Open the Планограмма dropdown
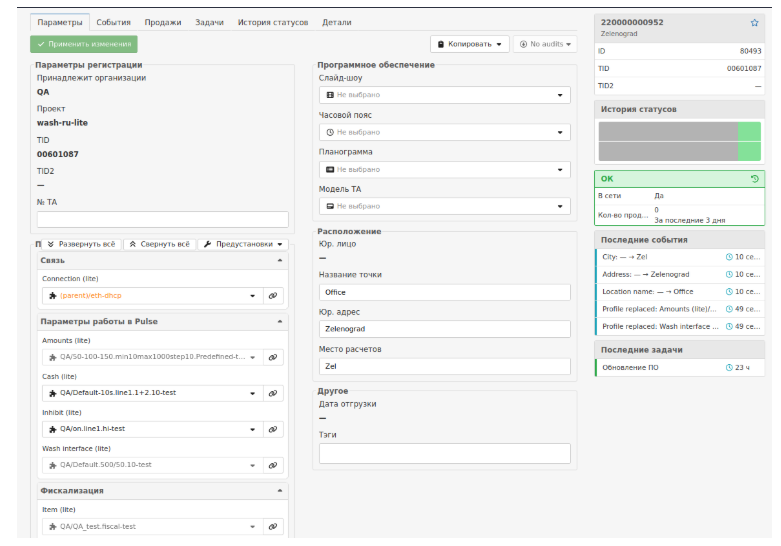 point(444,169)
